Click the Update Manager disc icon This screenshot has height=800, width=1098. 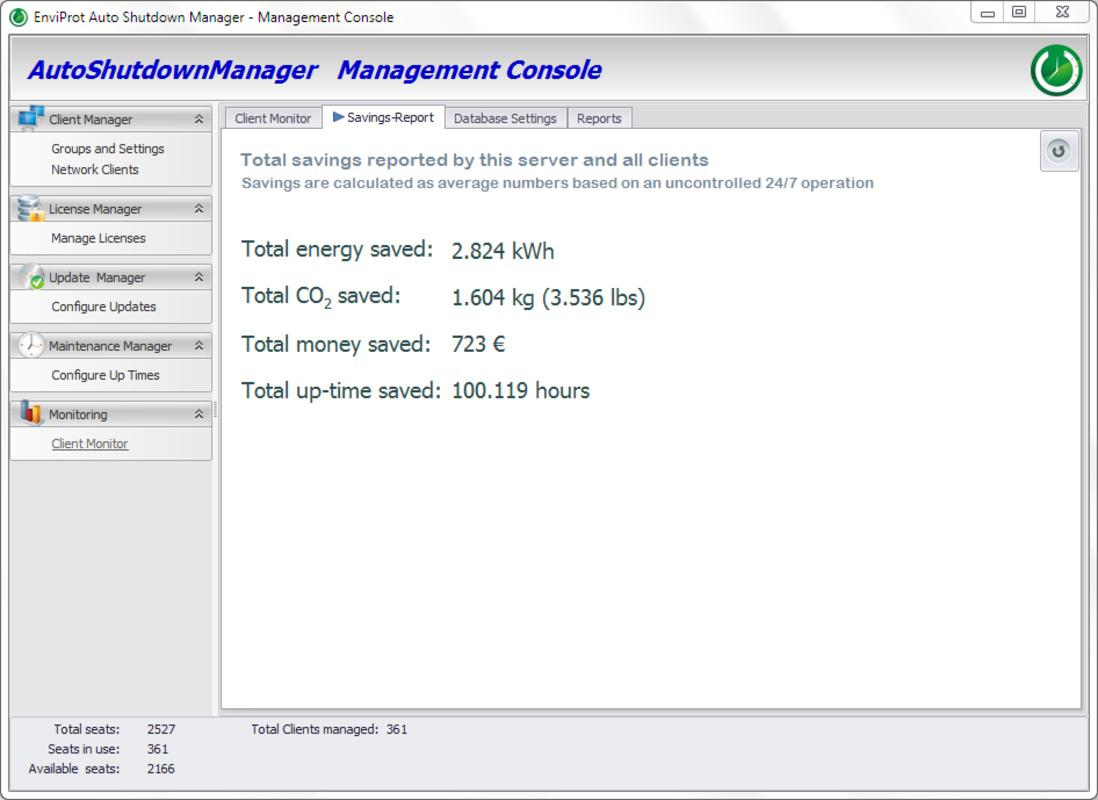pyautogui.click(x=31, y=277)
